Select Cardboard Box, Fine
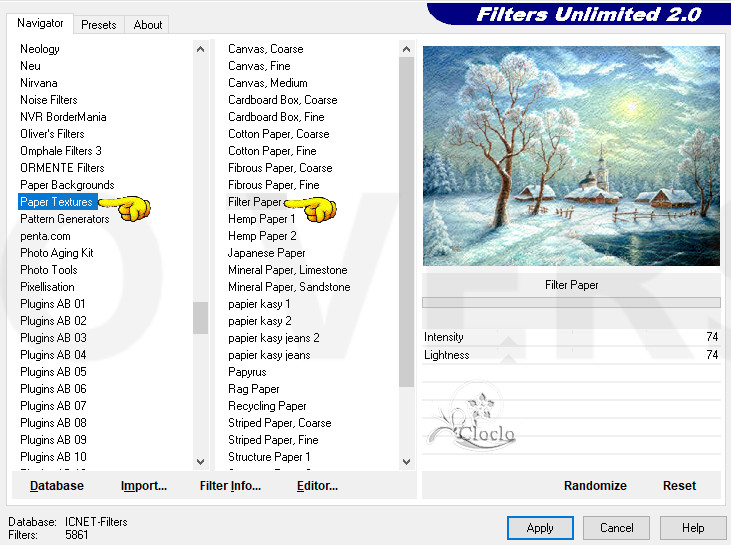731x545 pixels. click(x=276, y=117)
